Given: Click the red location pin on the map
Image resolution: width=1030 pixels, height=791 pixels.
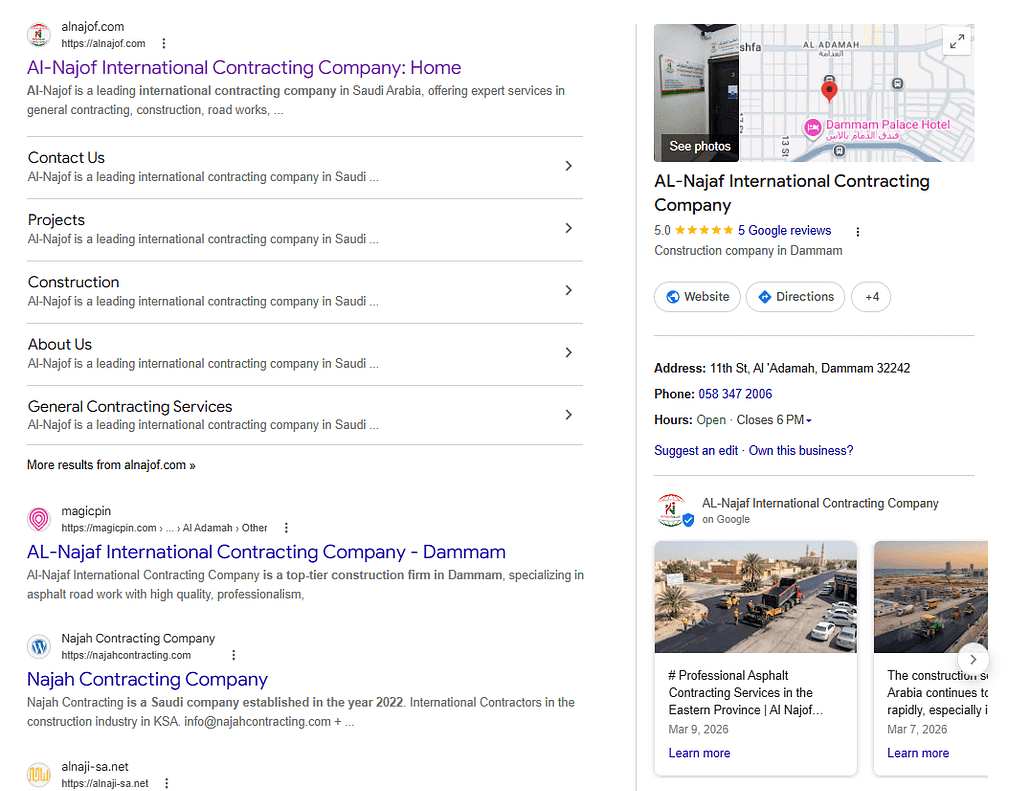Looking at the screenshot, I should [x=830, y=90].
